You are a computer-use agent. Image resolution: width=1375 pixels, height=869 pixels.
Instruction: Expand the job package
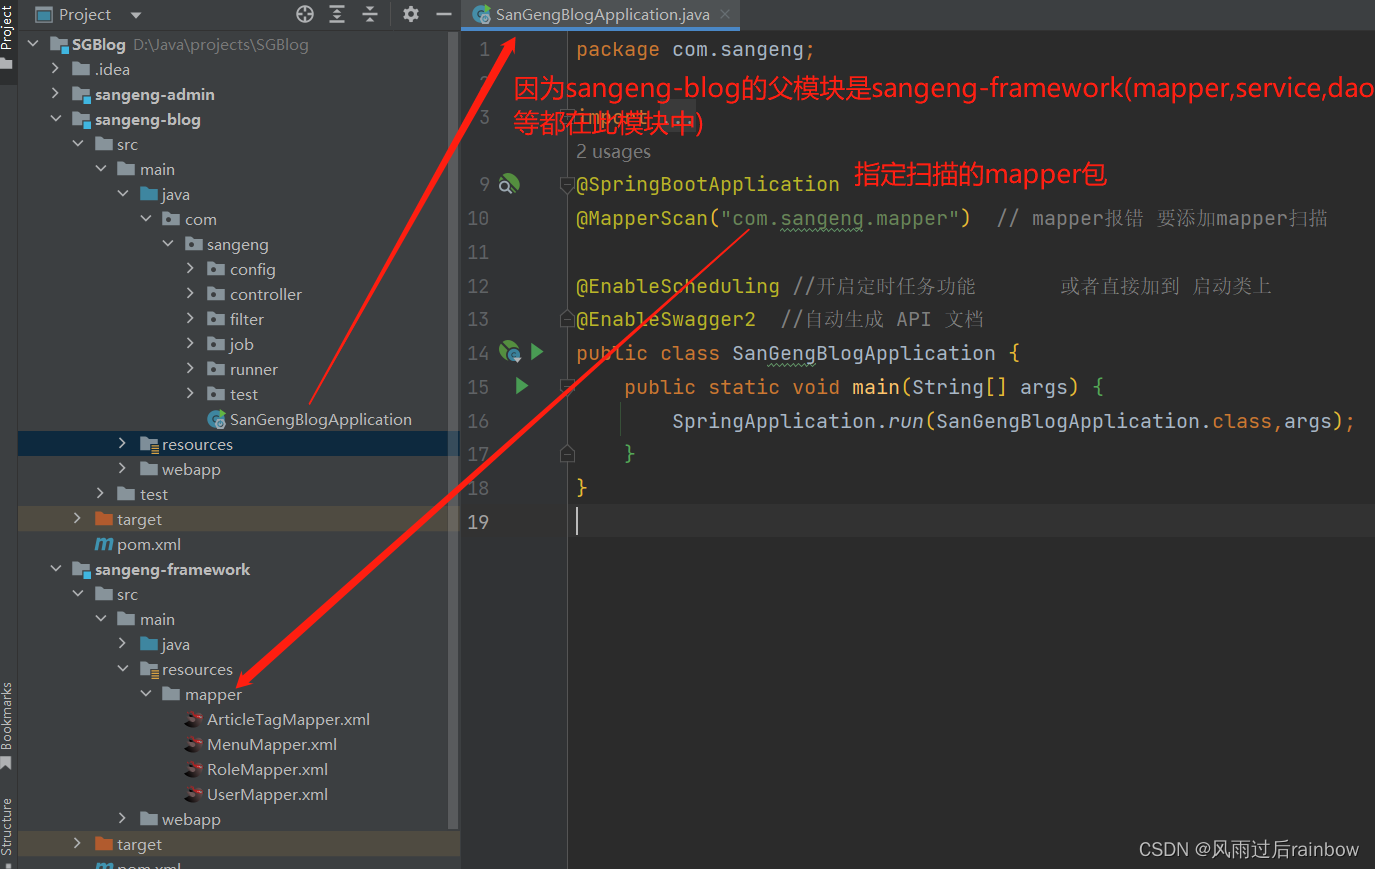tap(190, 344)
